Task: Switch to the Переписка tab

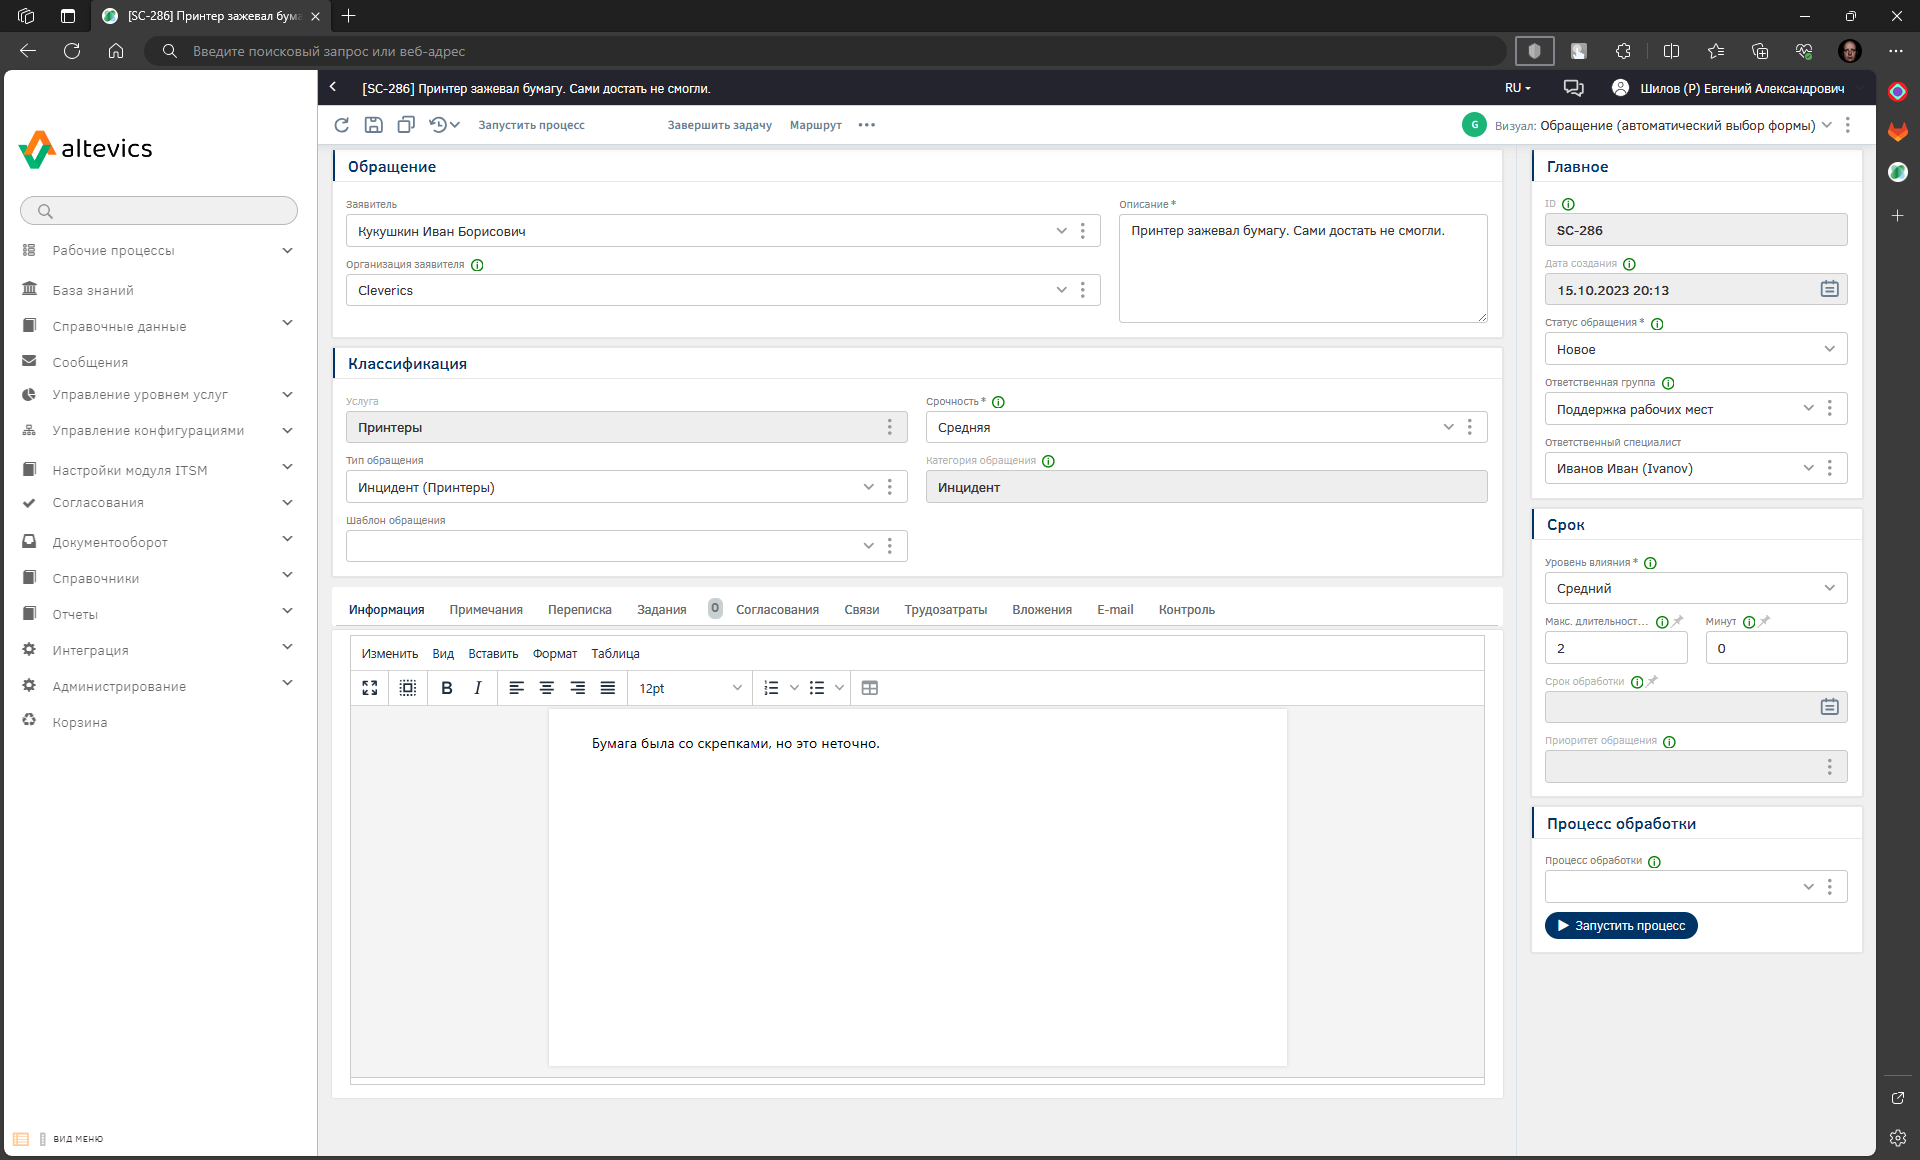Action: [580, 610]
